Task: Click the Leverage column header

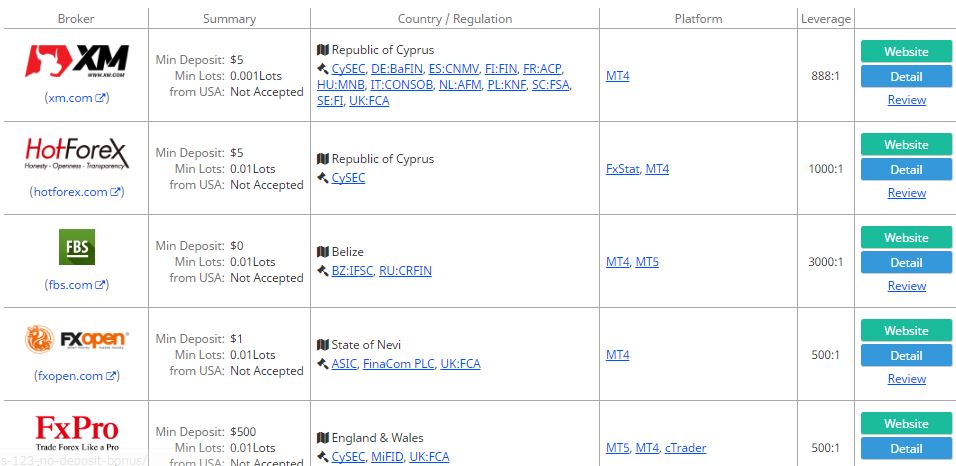Action: (x=826, y=19)
